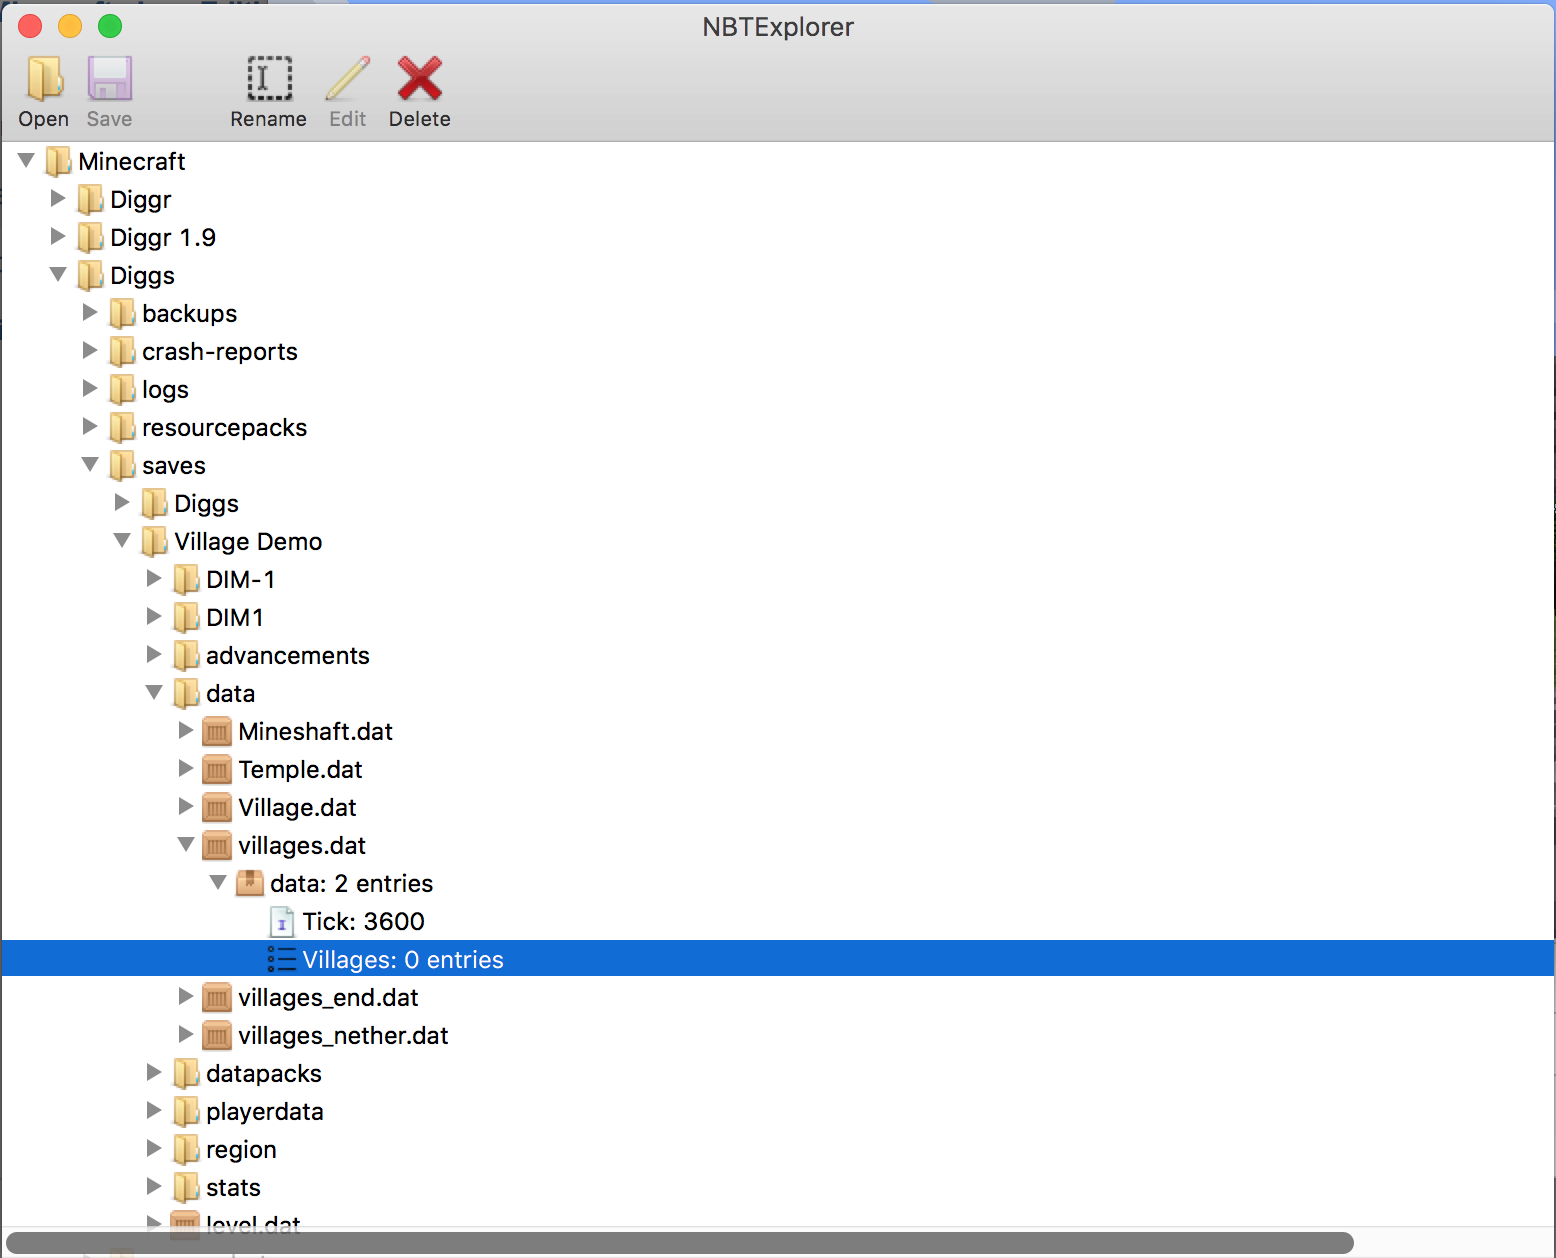Select the resourcepacks label
Screen dimensions: 1556x1258
point(225,428)
